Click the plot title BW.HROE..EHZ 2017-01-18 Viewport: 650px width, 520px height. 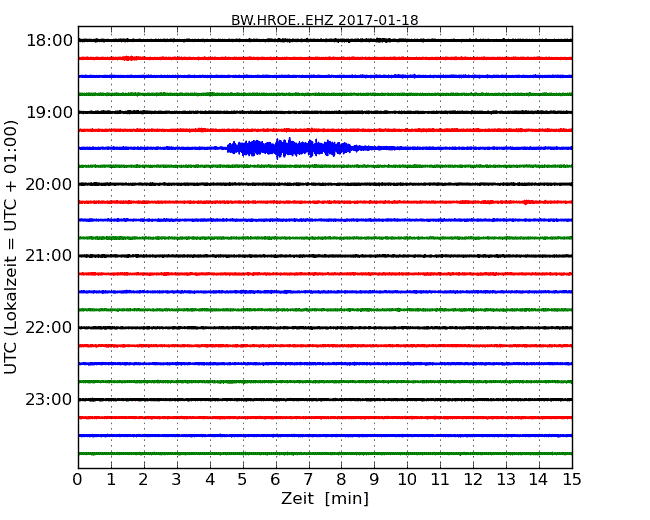325,20
